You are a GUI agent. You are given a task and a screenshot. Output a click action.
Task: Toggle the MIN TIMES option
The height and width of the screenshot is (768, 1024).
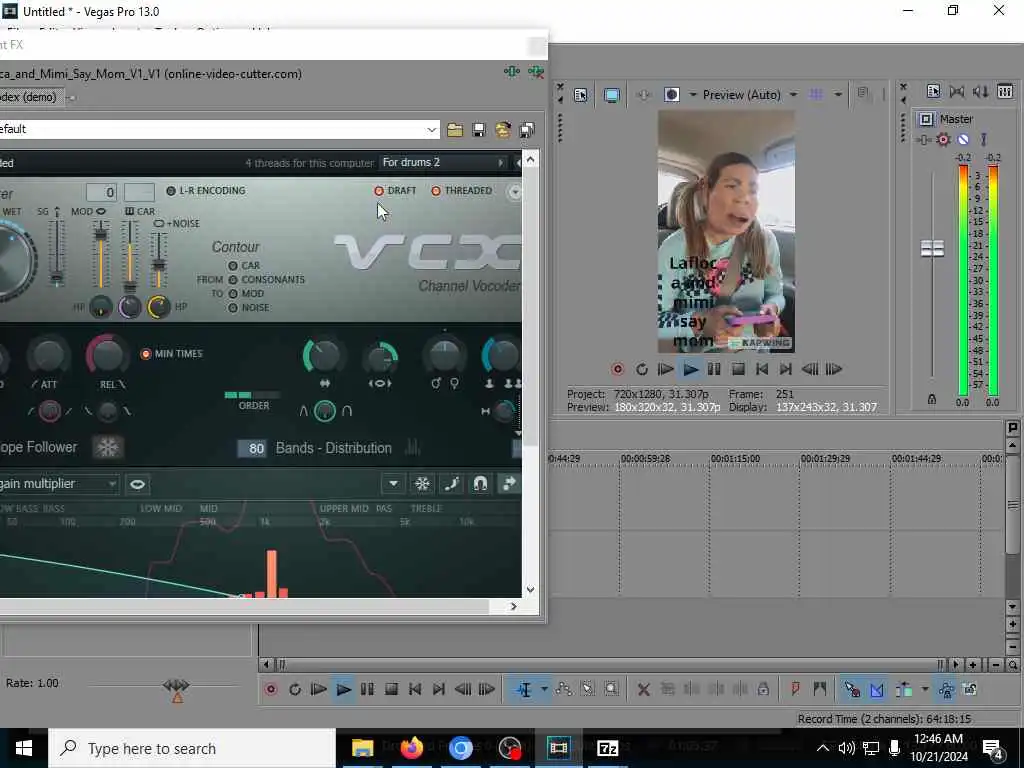pos(172,354)
